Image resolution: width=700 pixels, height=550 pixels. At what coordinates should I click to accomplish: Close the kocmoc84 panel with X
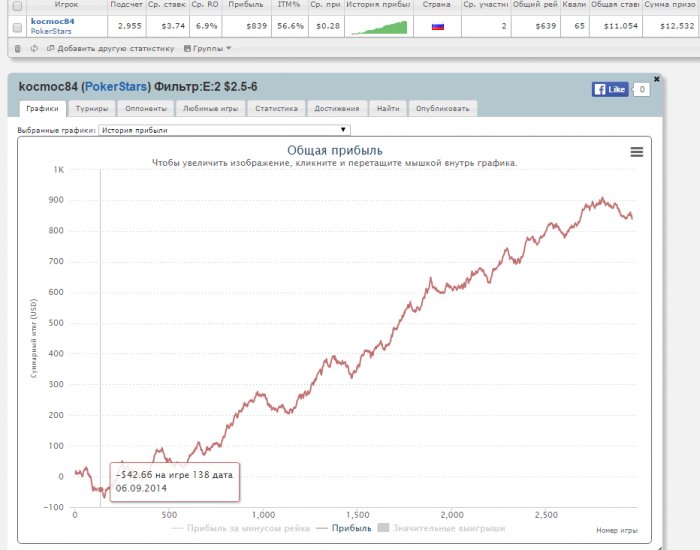(656, 79)
